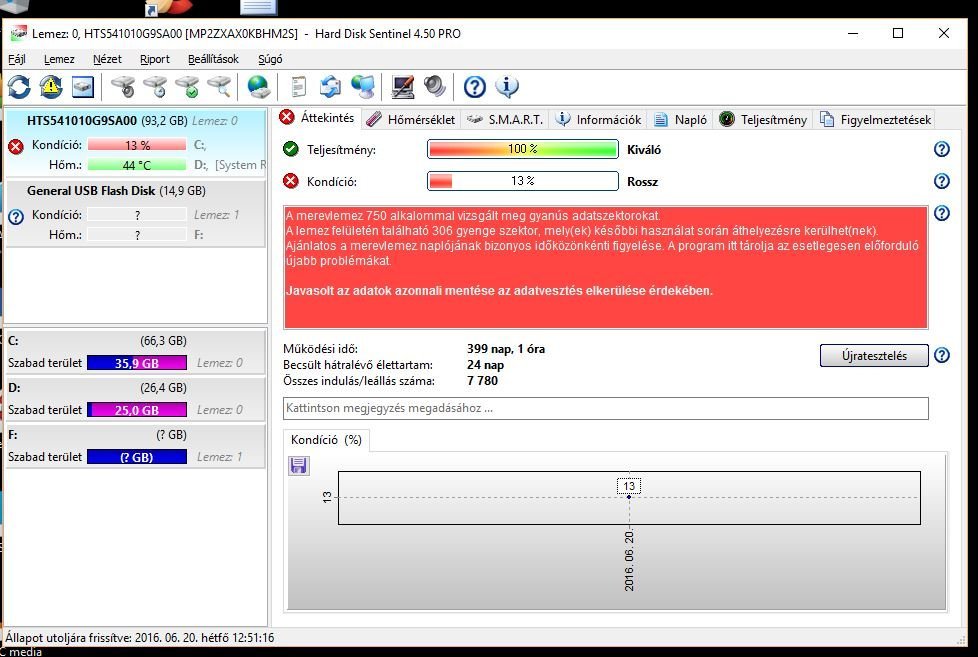Screen dimensions: 978x657
Task: Click the blue-framed disk drive toolbar icon
Action: coord(82,87)
